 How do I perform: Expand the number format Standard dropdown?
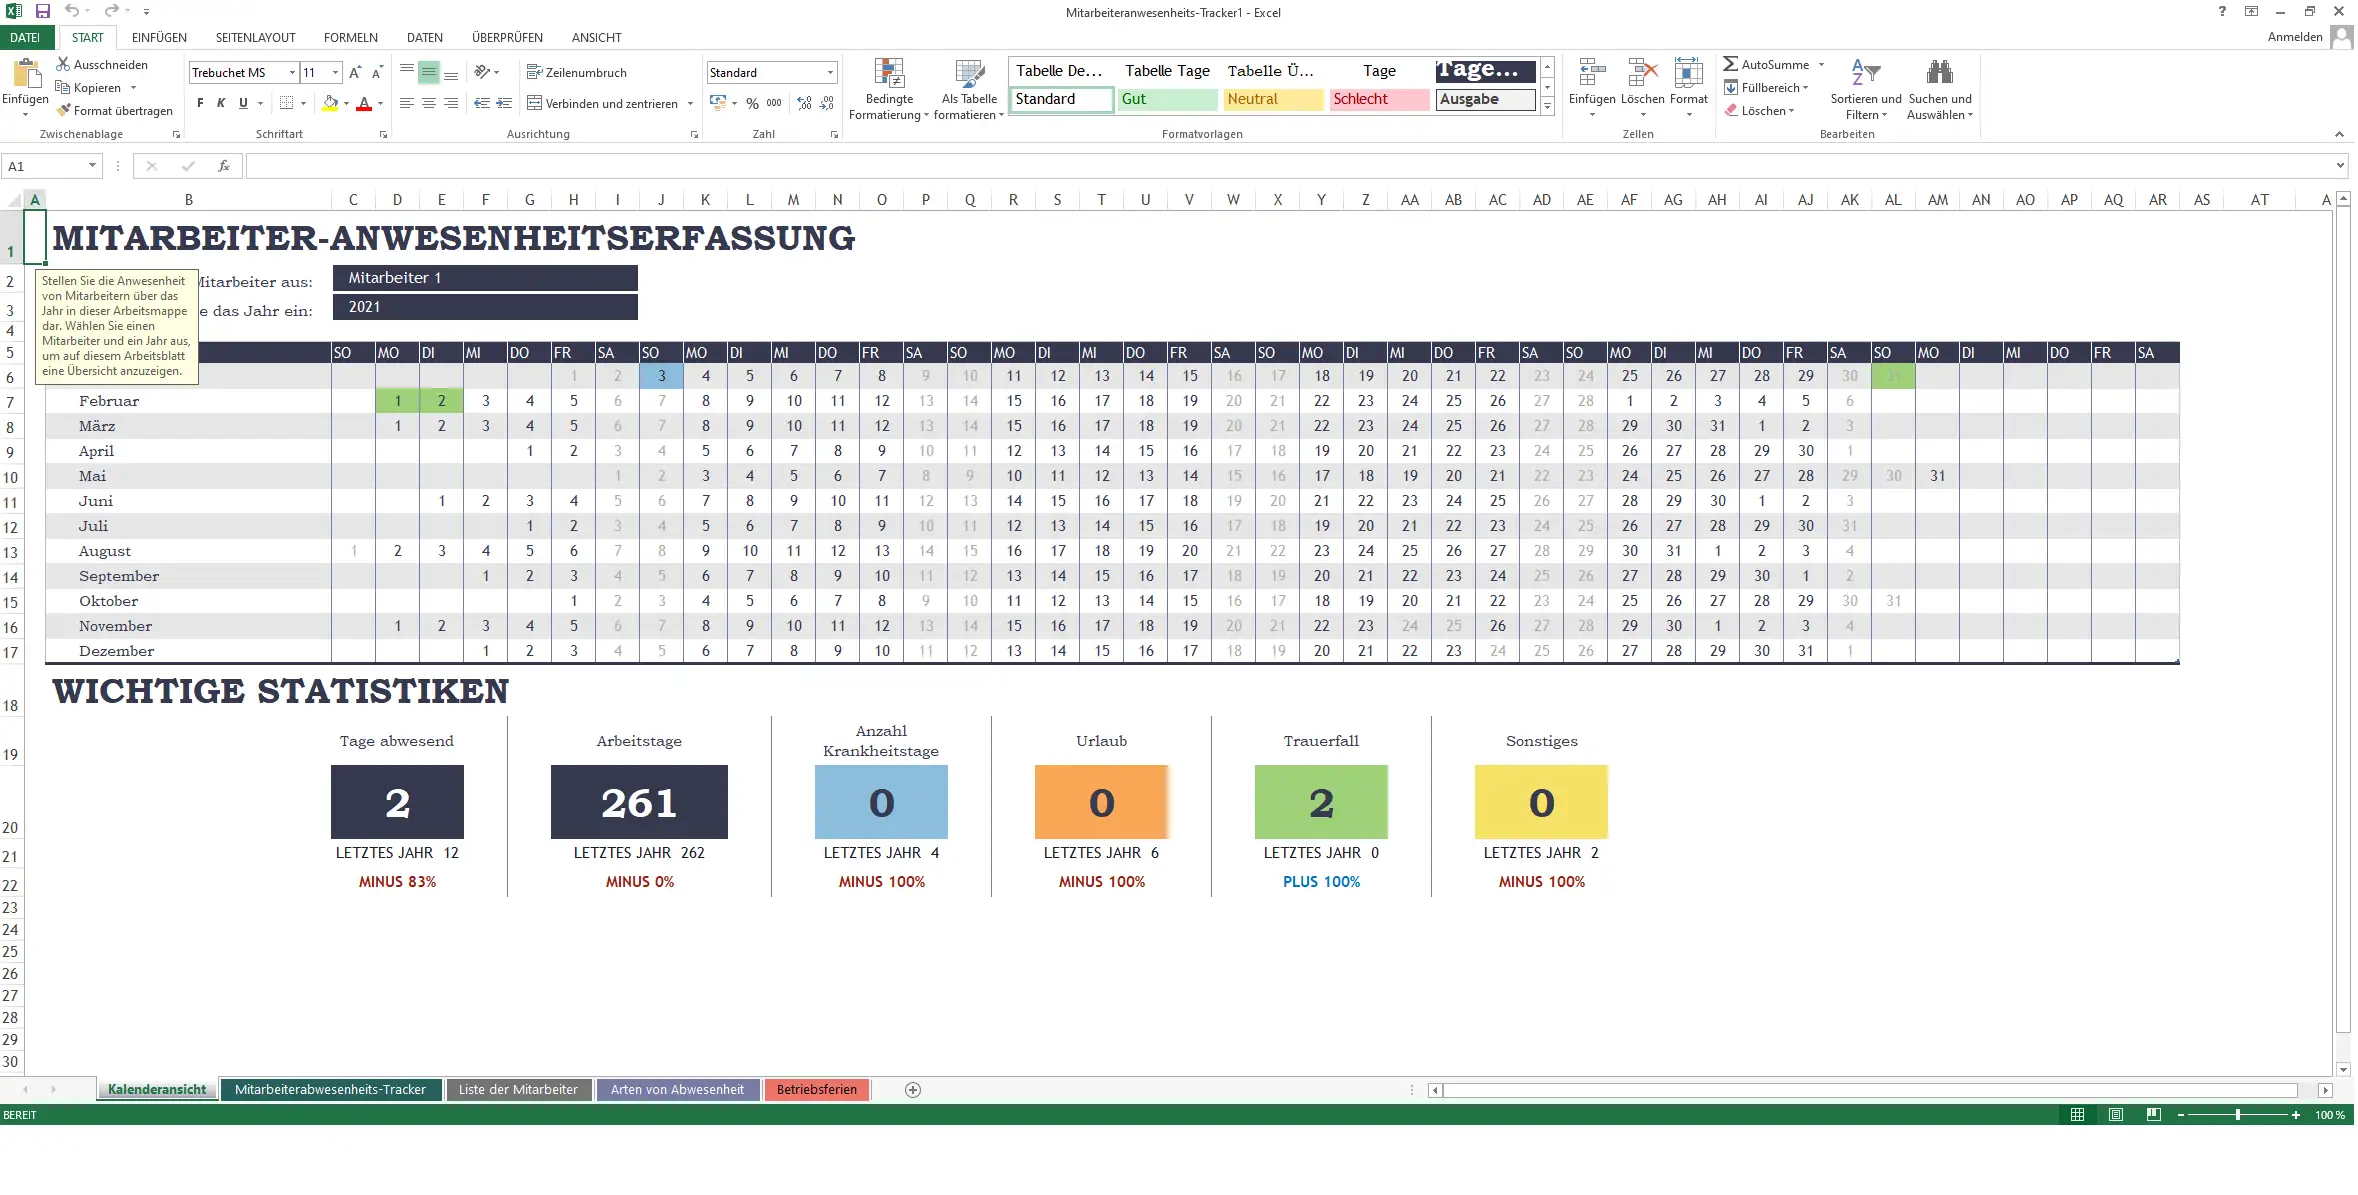click(x=830, y=73)
